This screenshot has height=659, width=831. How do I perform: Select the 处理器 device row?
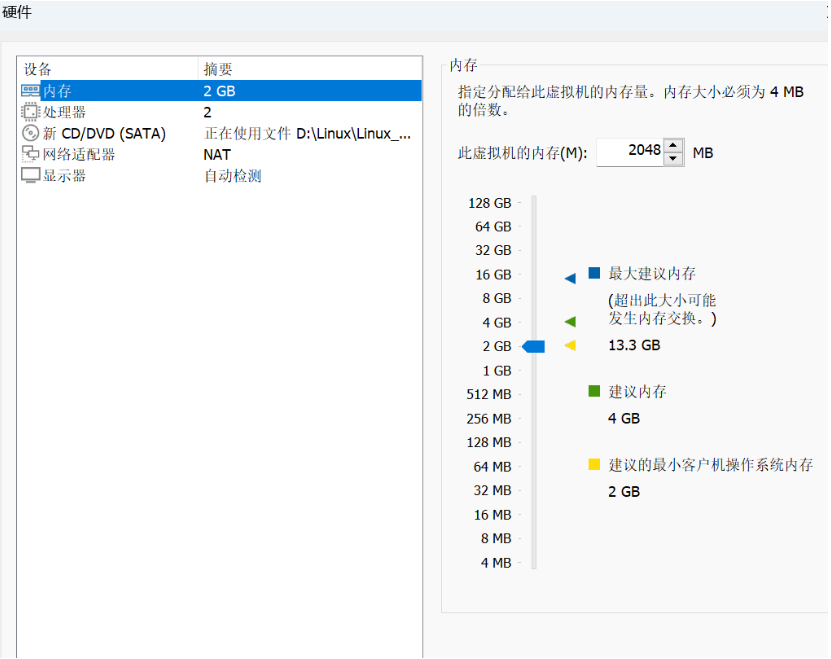(x=220, y=112)
